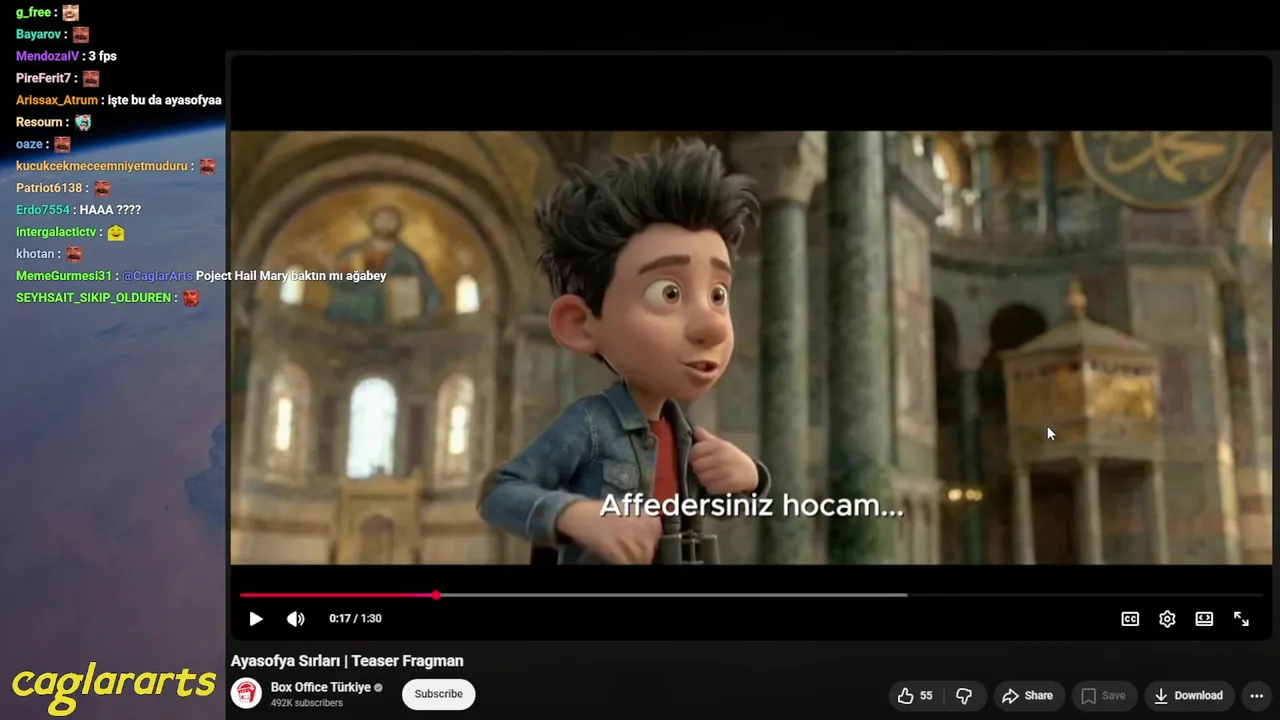
Task: Click the video frame showing the animated boy
Action: 751,348
